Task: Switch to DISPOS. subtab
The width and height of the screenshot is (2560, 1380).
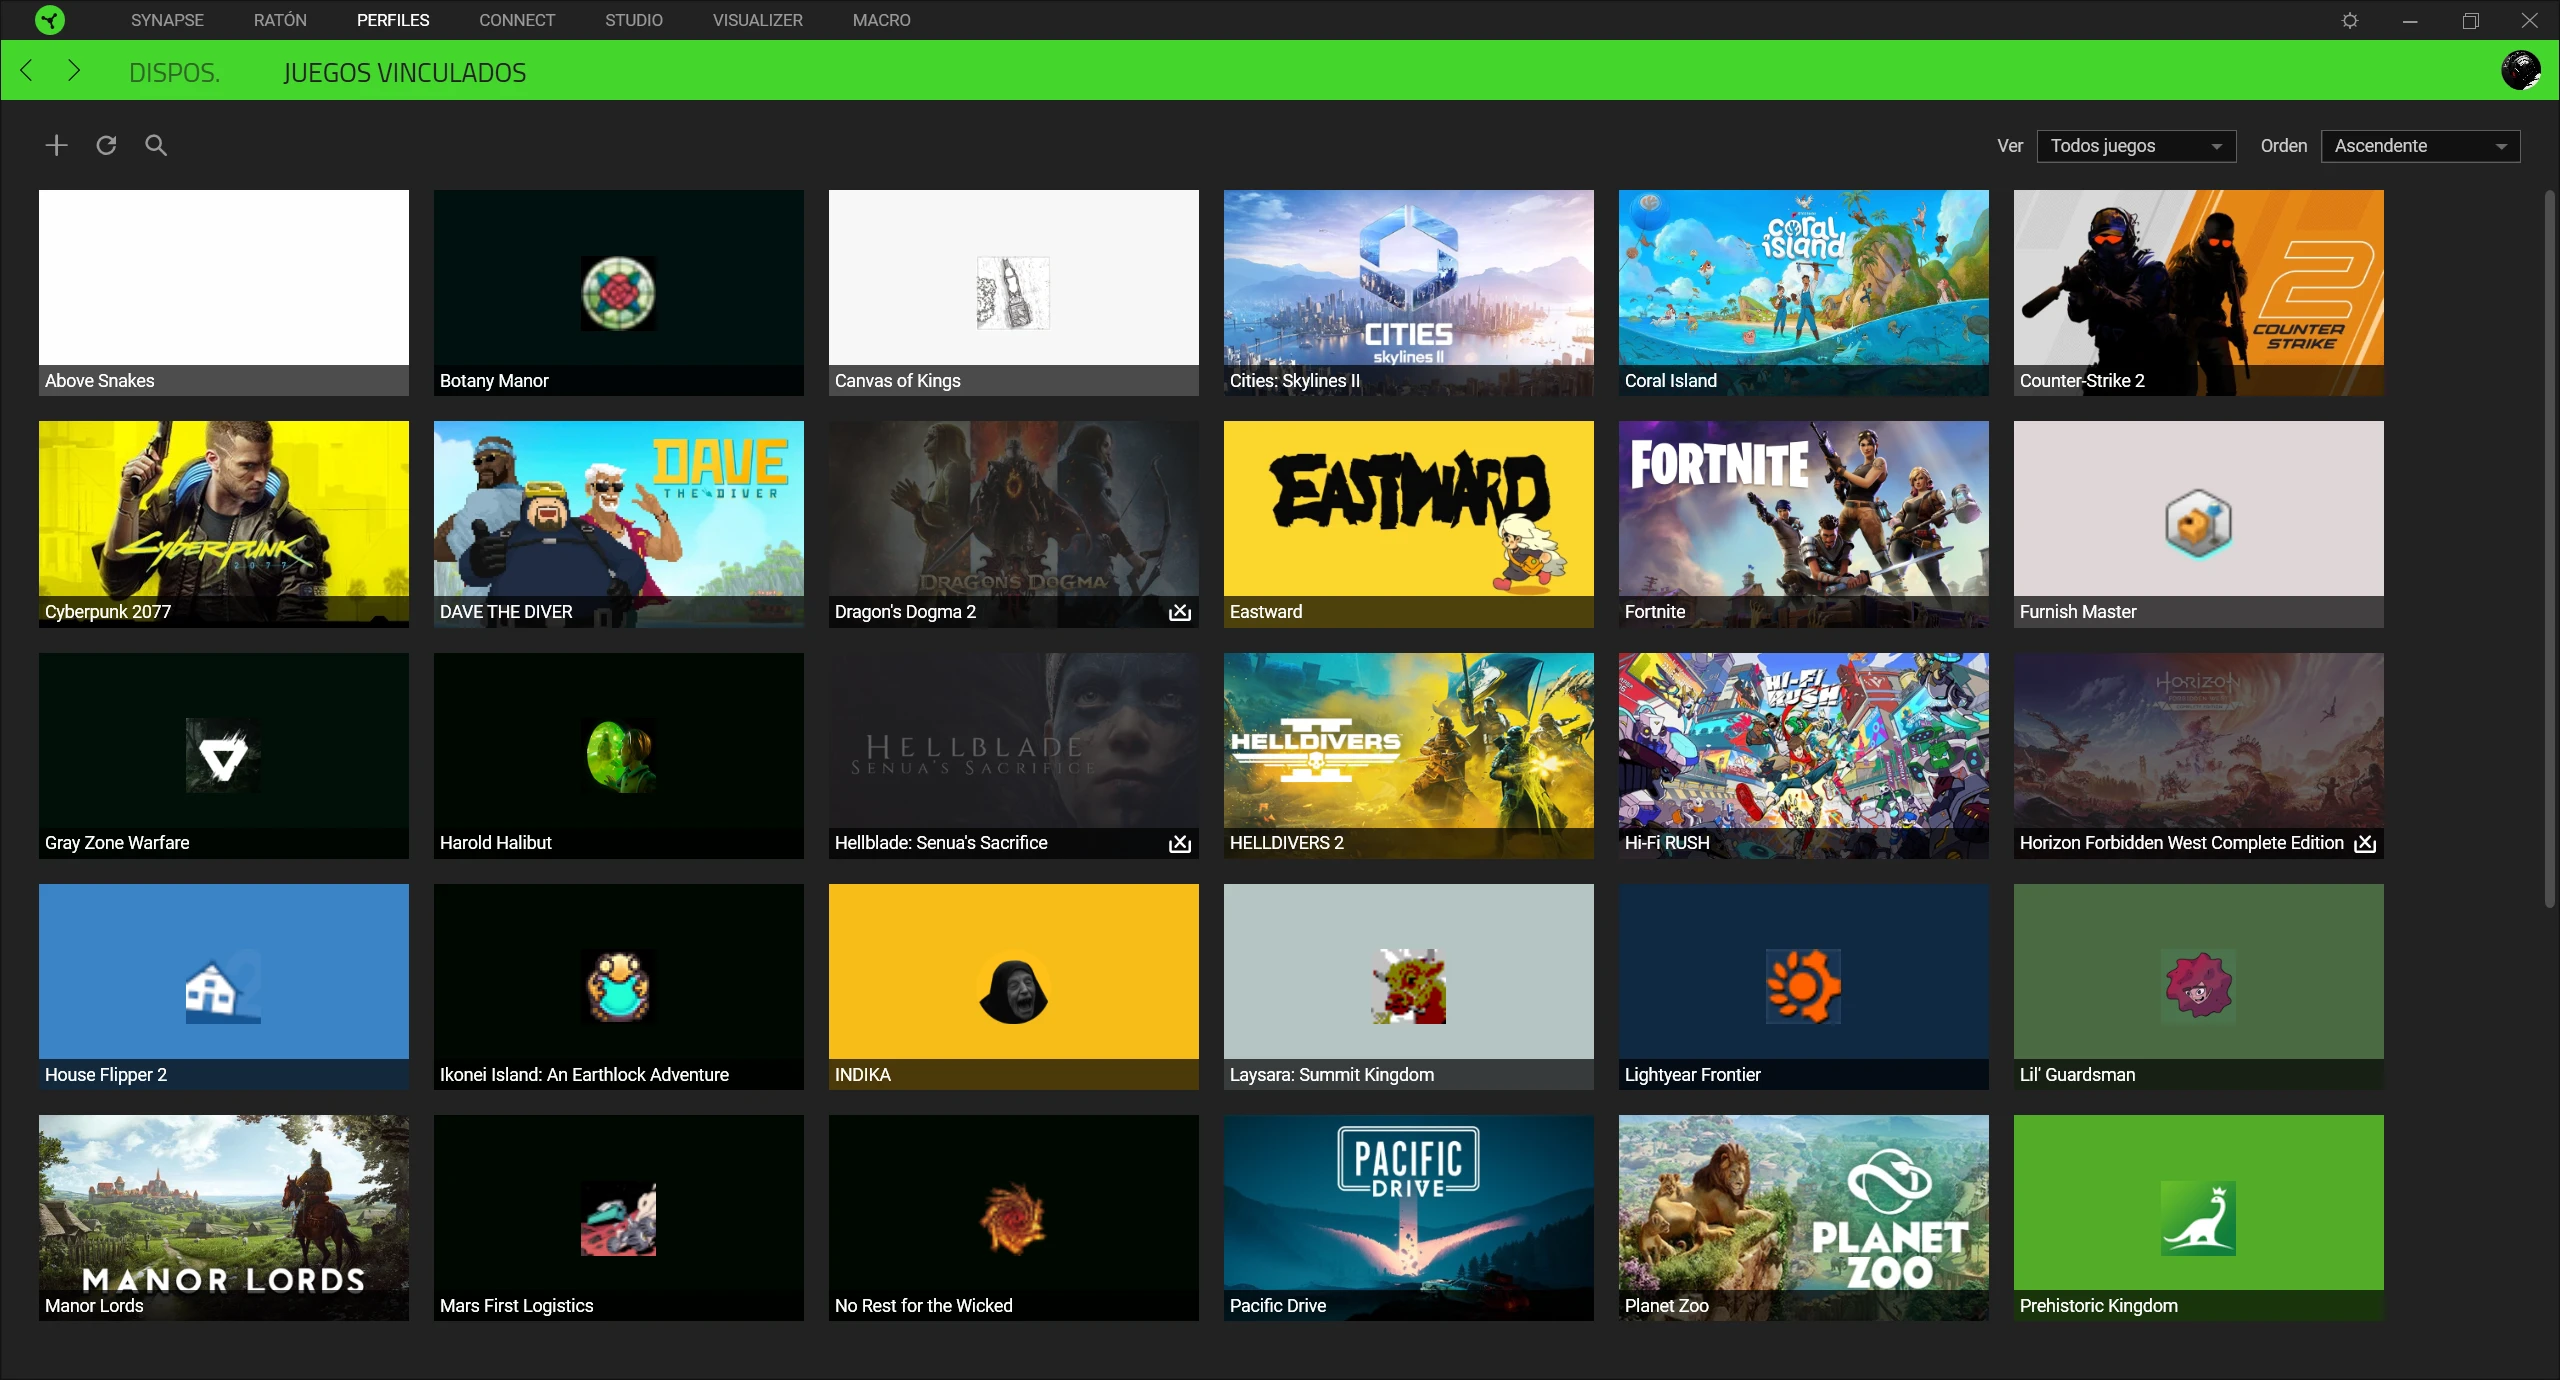Action: (x=174, y=72)
